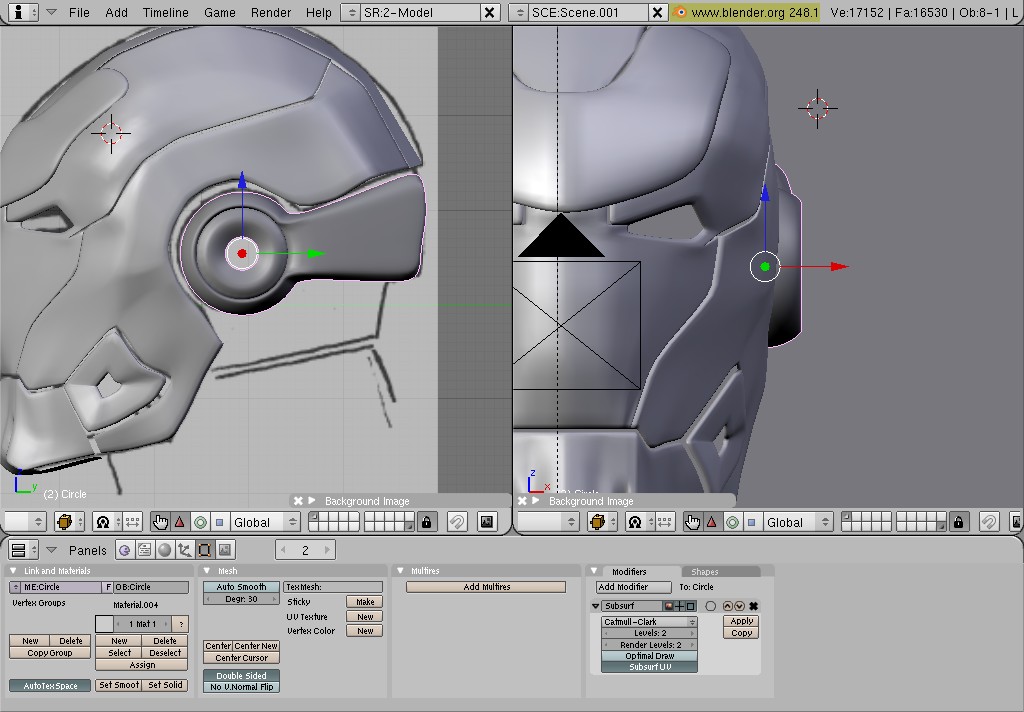
Task: Select the Object context axes icon
Action: 185,550
